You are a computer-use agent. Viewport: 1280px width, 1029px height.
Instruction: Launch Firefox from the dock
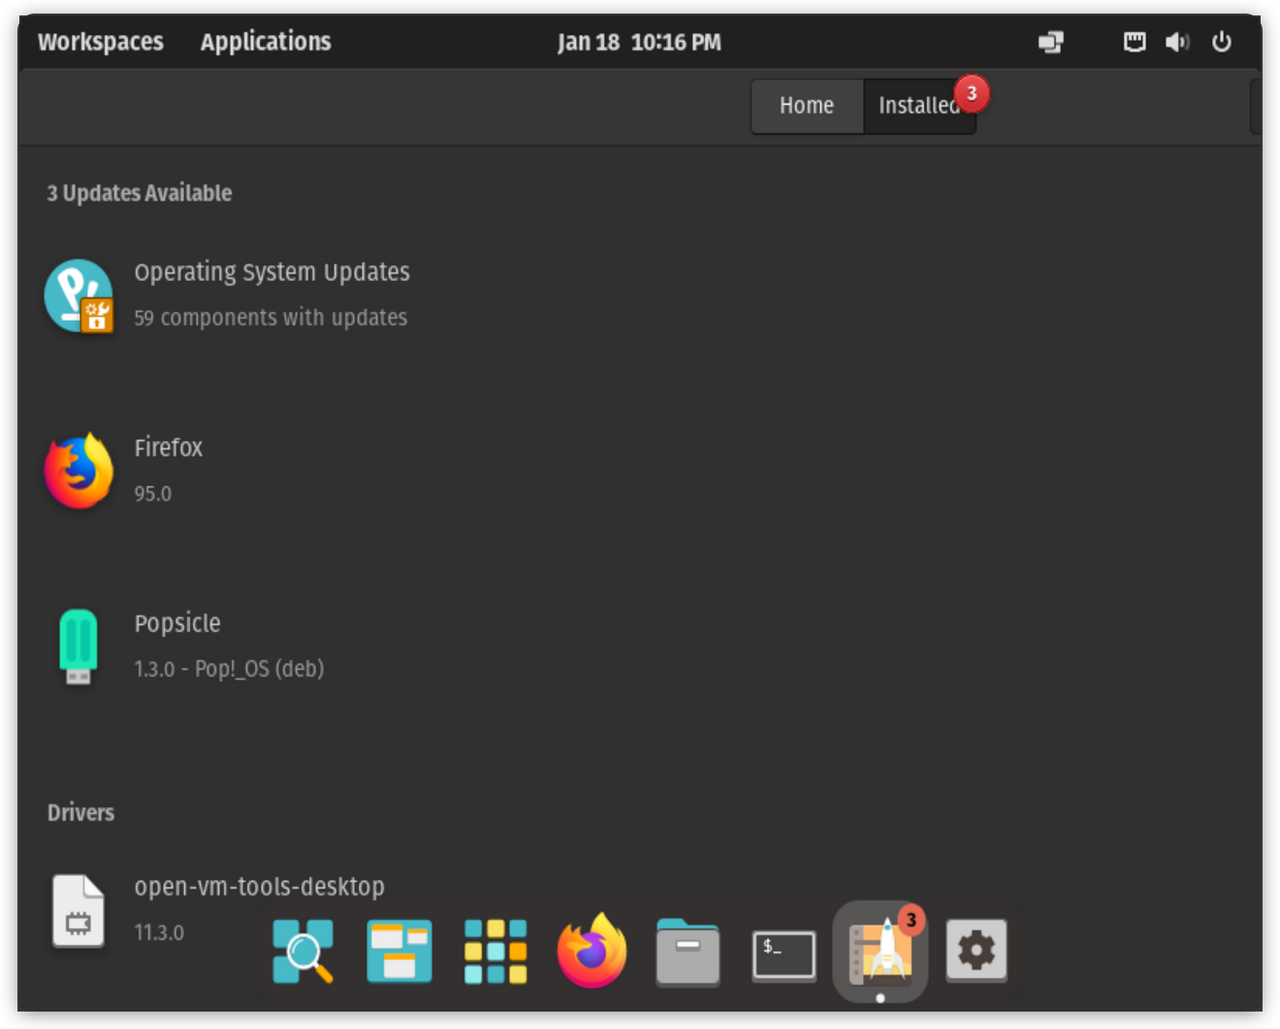tap(591, 951)
